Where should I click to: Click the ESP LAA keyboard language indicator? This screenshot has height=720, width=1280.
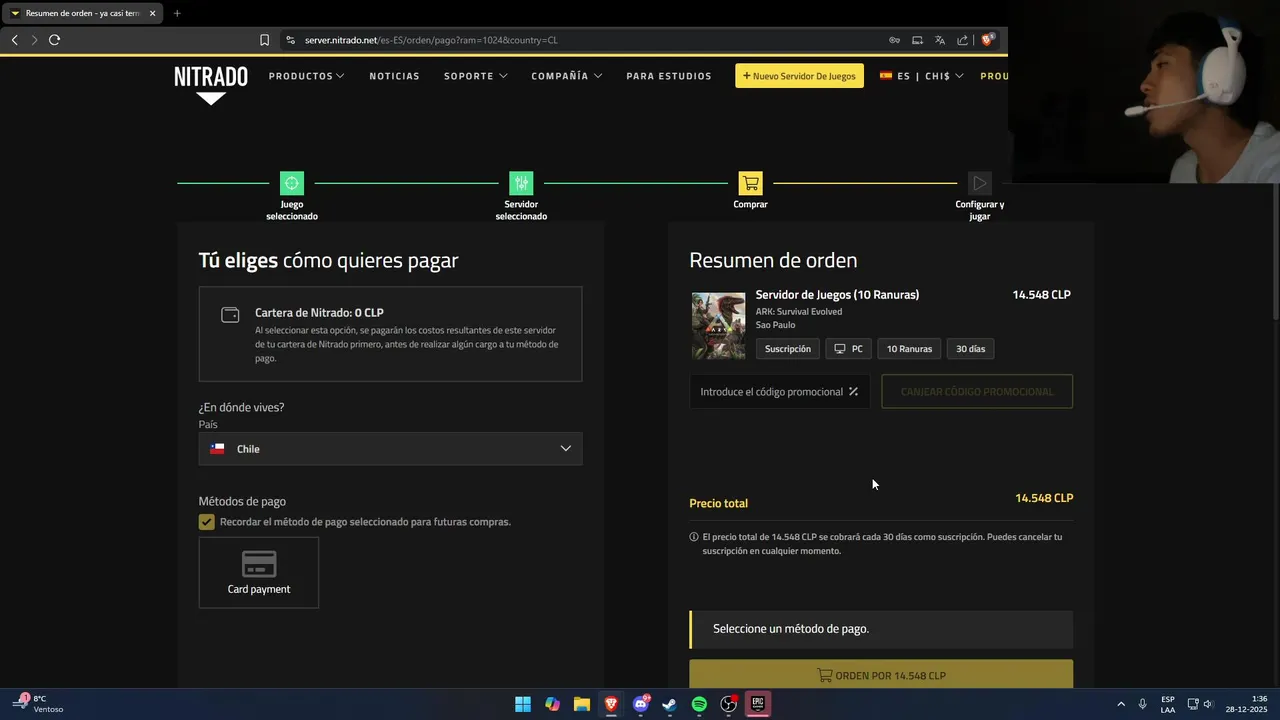[x=1168, y=704]
